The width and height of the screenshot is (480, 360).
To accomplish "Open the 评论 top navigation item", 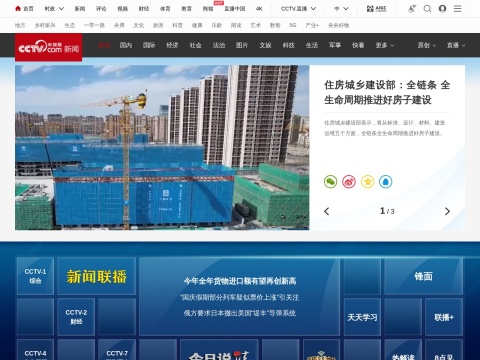I will (x=101, y=9).
